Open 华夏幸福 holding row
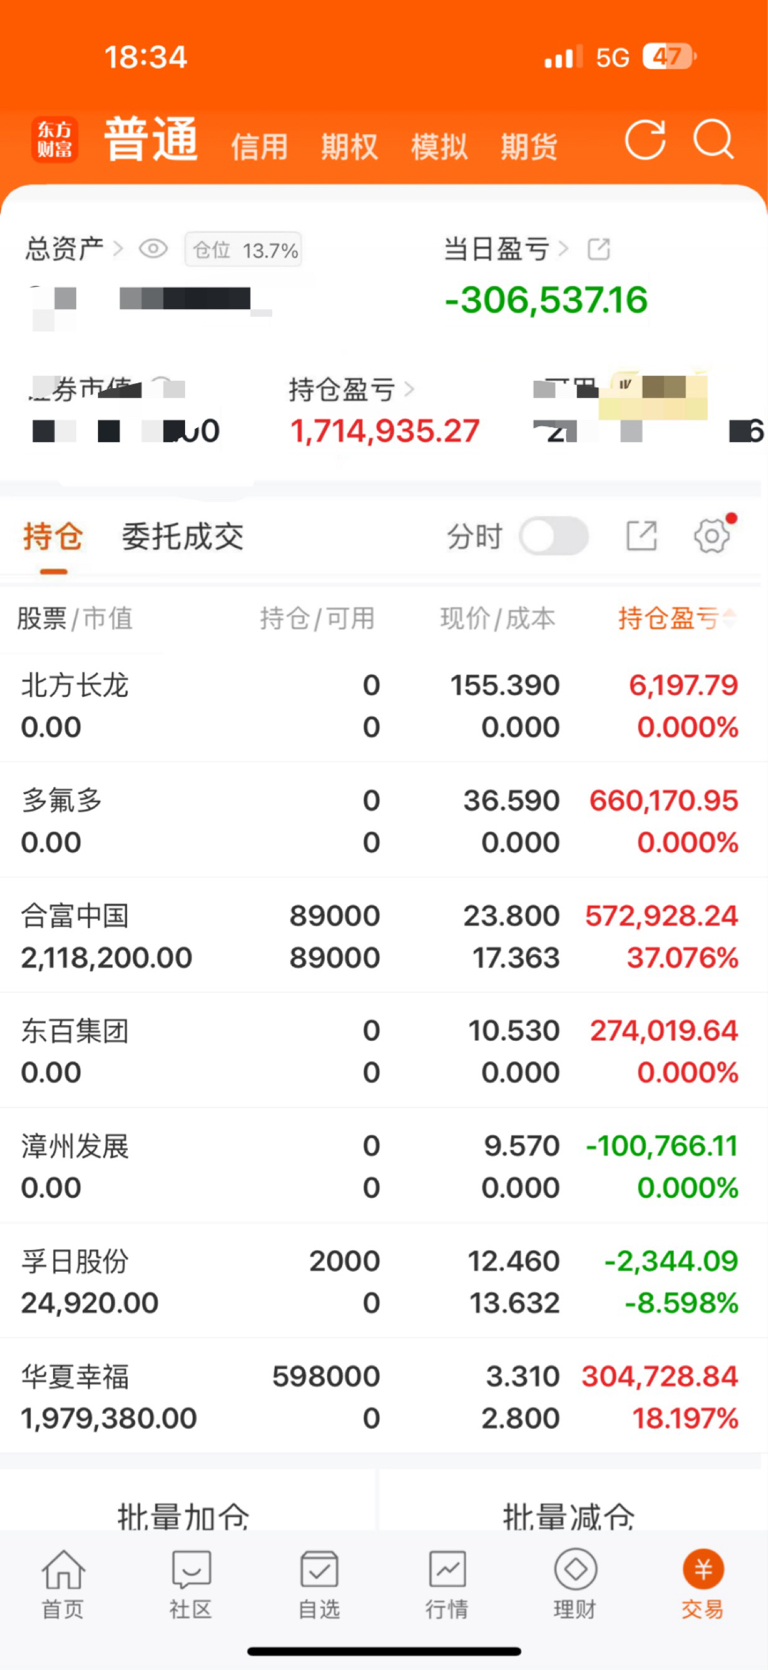Screen dimensions: 768x1670 point(384,1396)
